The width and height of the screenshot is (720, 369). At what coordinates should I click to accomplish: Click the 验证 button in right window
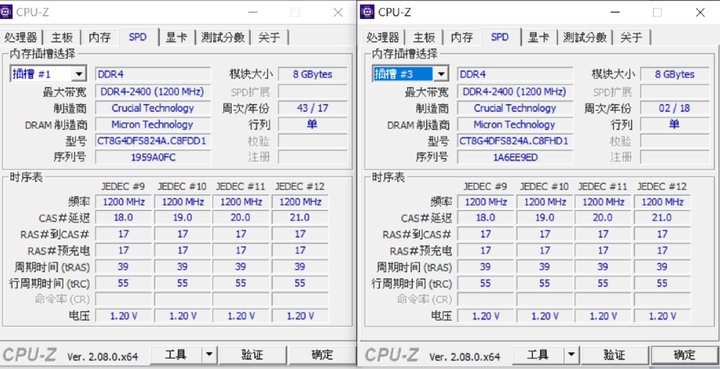(x=614, y=354)
